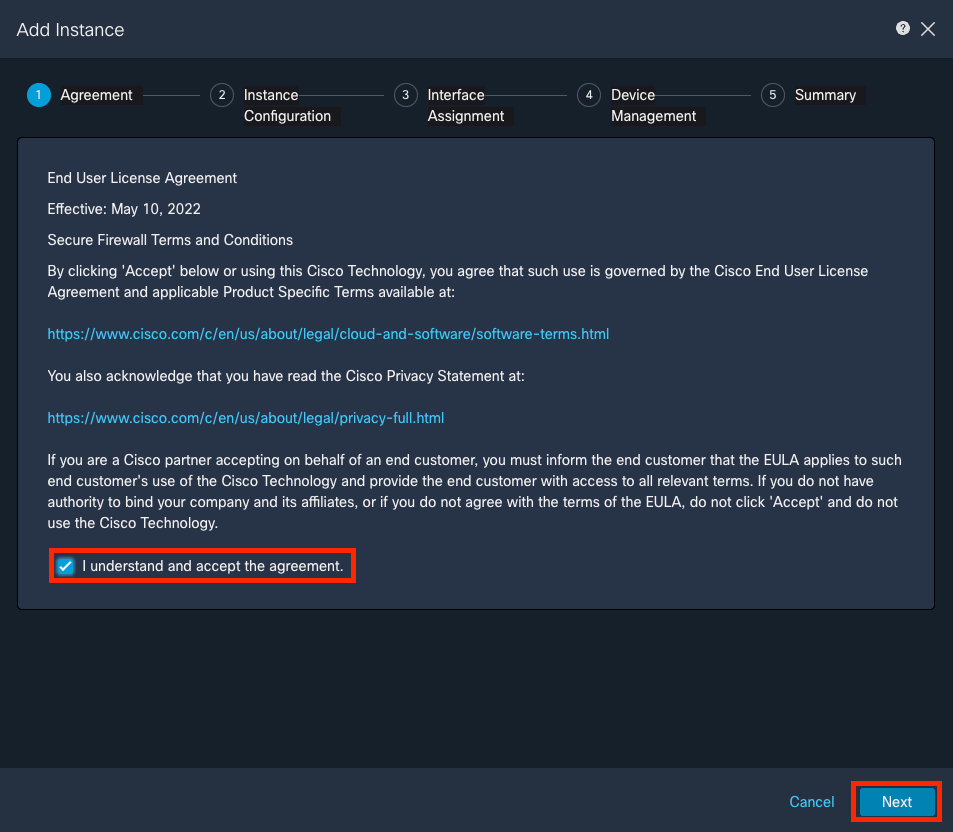Click the Cancel link
Screen dimensions: 953x832
click(811, 802)
